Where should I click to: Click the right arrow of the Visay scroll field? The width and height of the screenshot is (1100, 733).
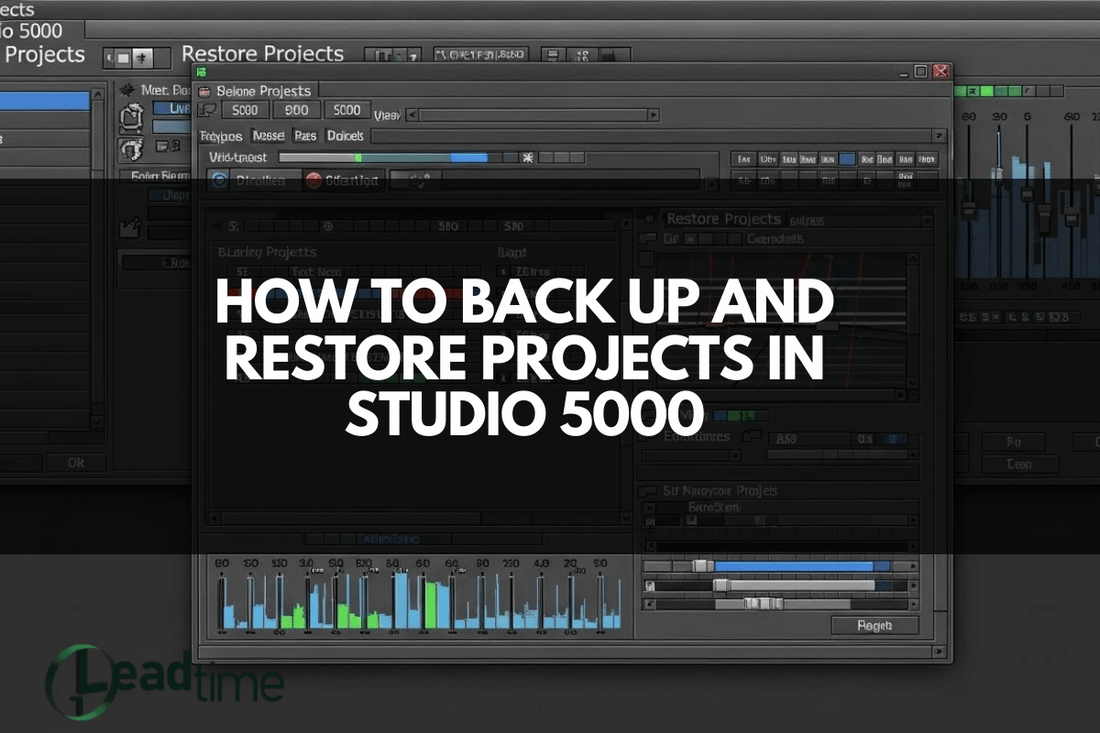point(653,115)
